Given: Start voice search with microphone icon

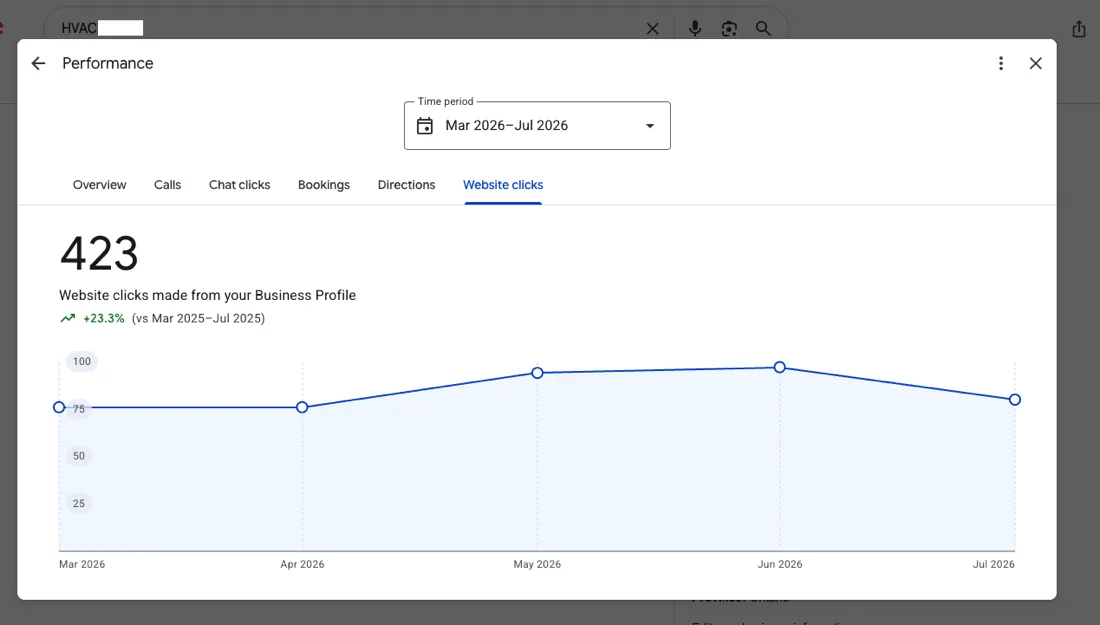Looking at the screenshot, I should (x=695, y=28).
